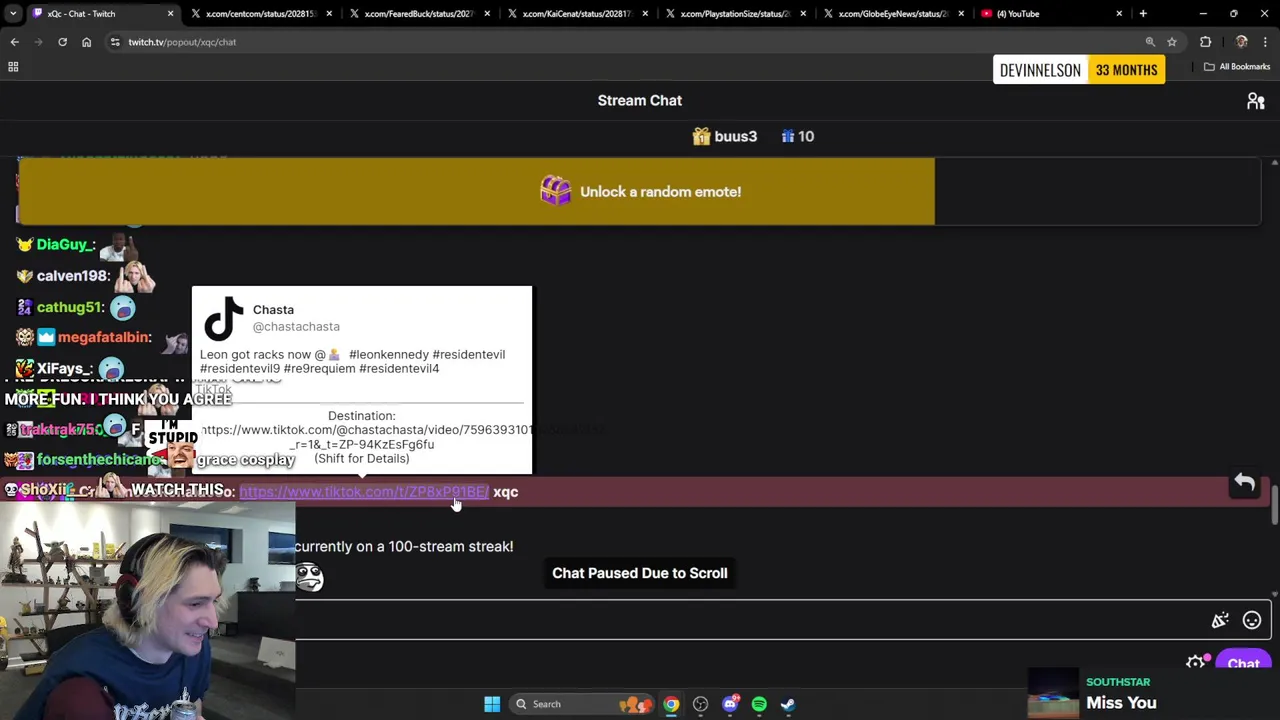
Task: Bookmark this page with star icon
Action: [x=1172, y=42]
